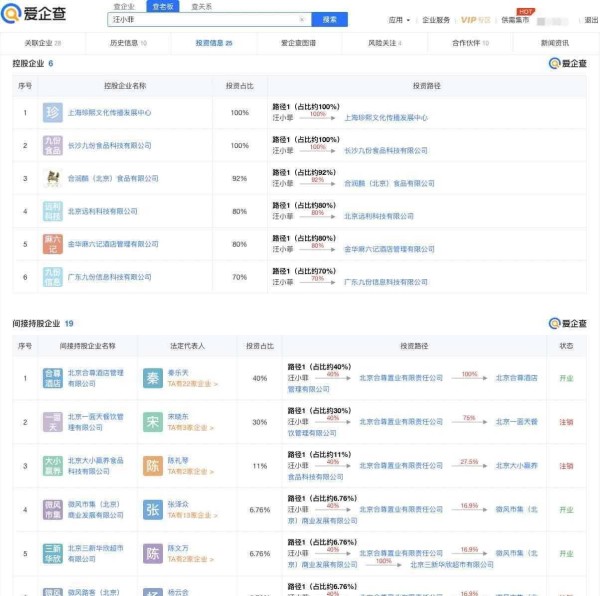
Task: Open the 秦 avatar of 秦乐天
Action: pos(153,378)
